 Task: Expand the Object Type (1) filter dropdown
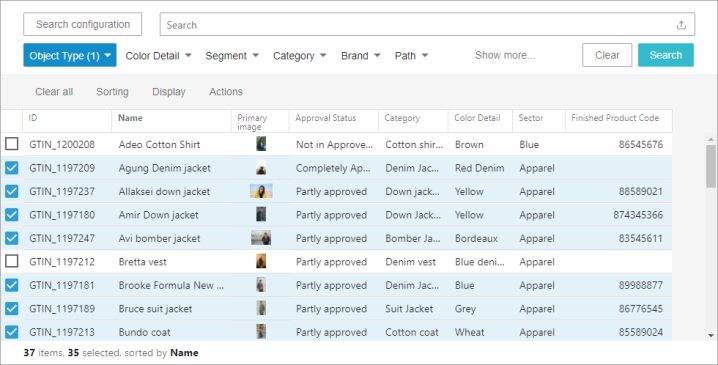coord(70,55)
